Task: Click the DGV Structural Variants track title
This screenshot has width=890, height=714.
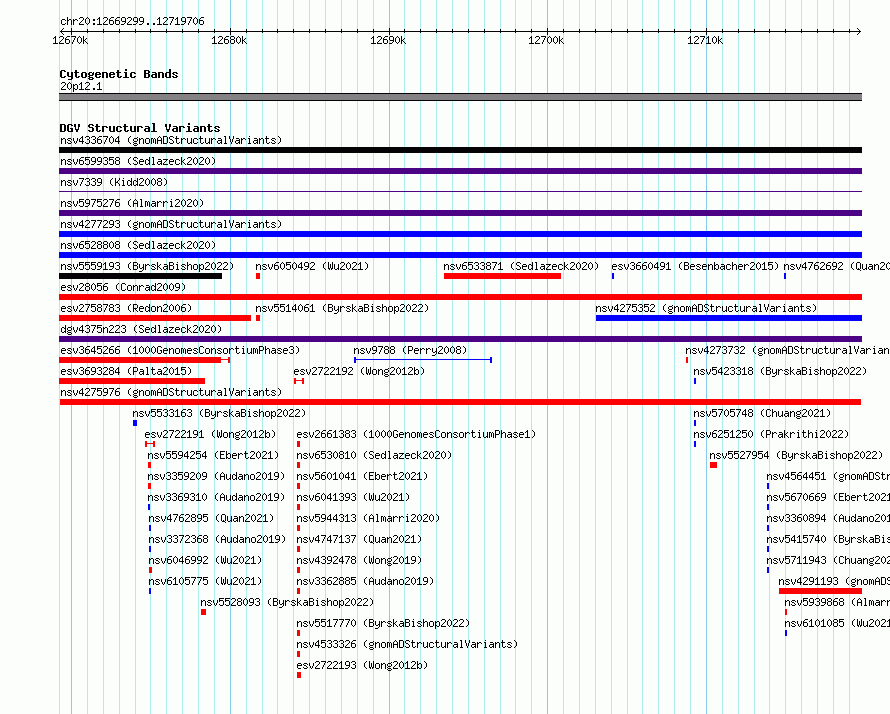Action: (140, 128)
